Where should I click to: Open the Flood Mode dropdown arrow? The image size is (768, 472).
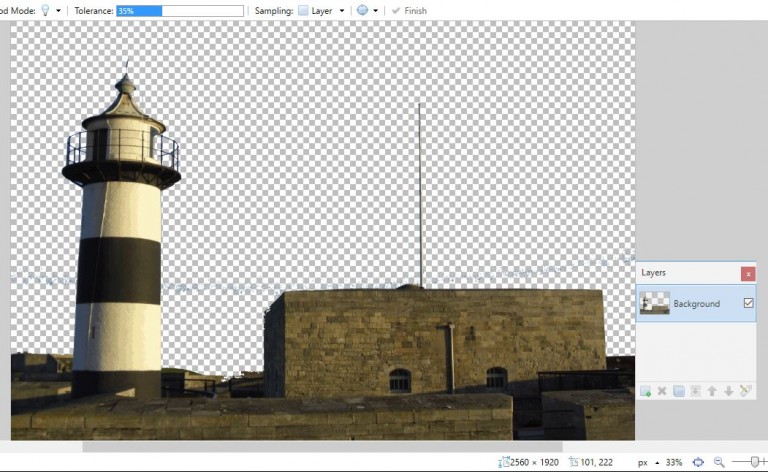pyautogui.click(x=58, y=11)
